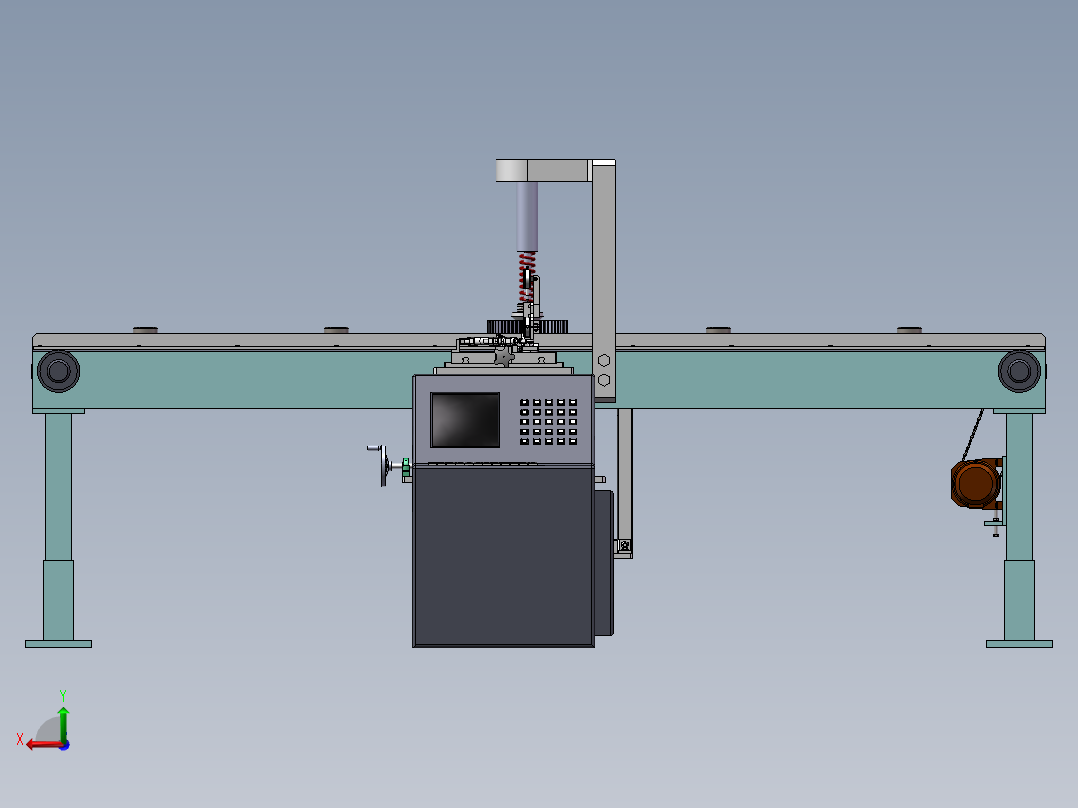
Task: Select the right leg's base foot plate
Action: (1019, 644)
